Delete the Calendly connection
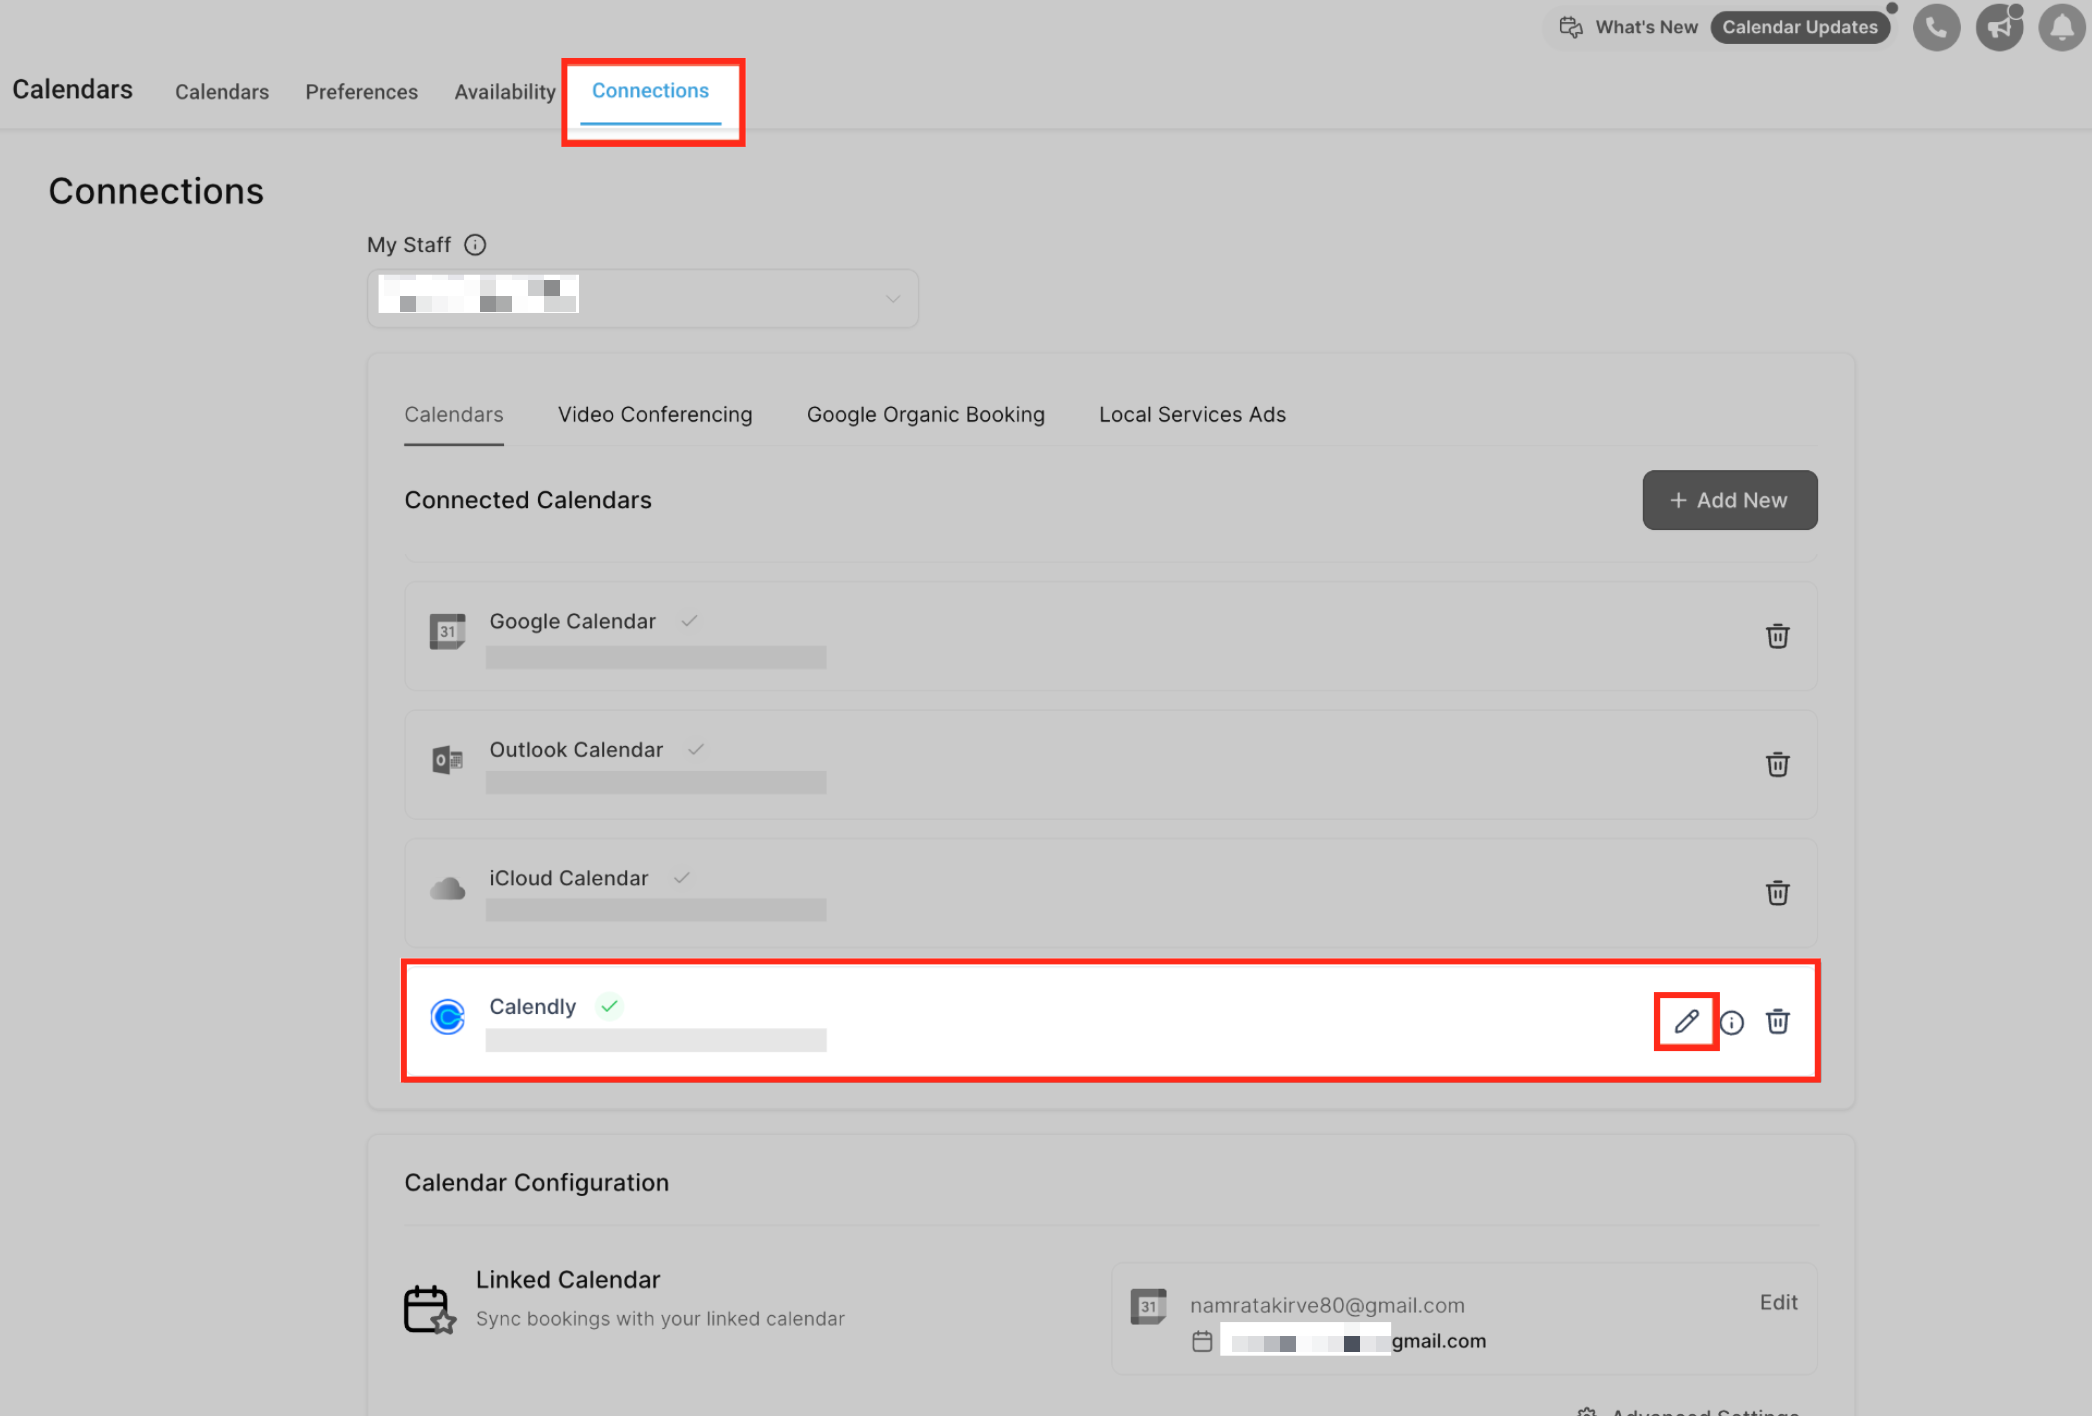This screenshot has height=1416, width=2092. click(1777, 1021)
